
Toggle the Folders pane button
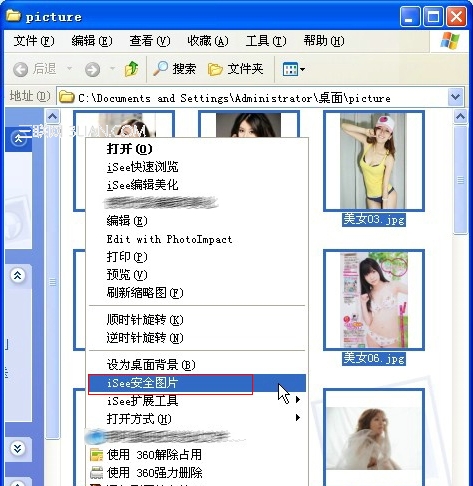[x=235, y=69]
